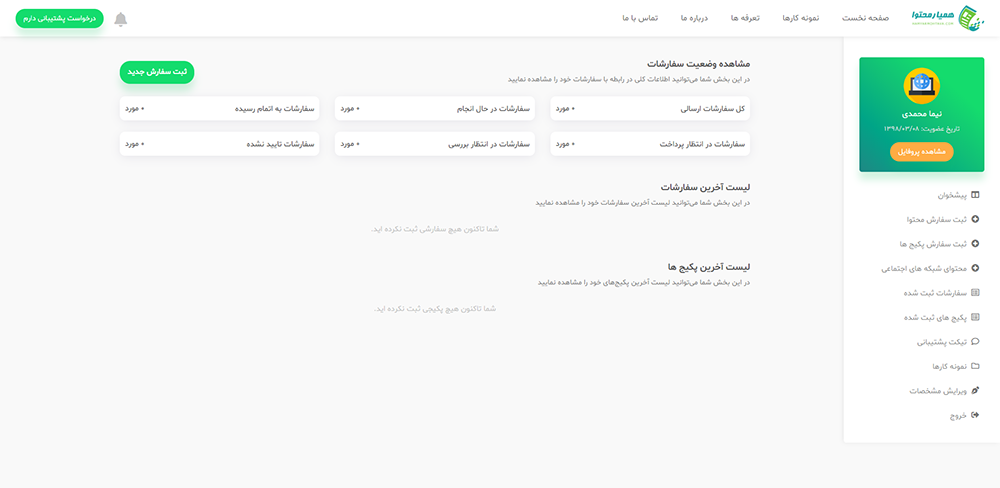Open تیکت پشتیبانی sidebar link
Screen dimensions: 1000x488
tap(942, 342)
